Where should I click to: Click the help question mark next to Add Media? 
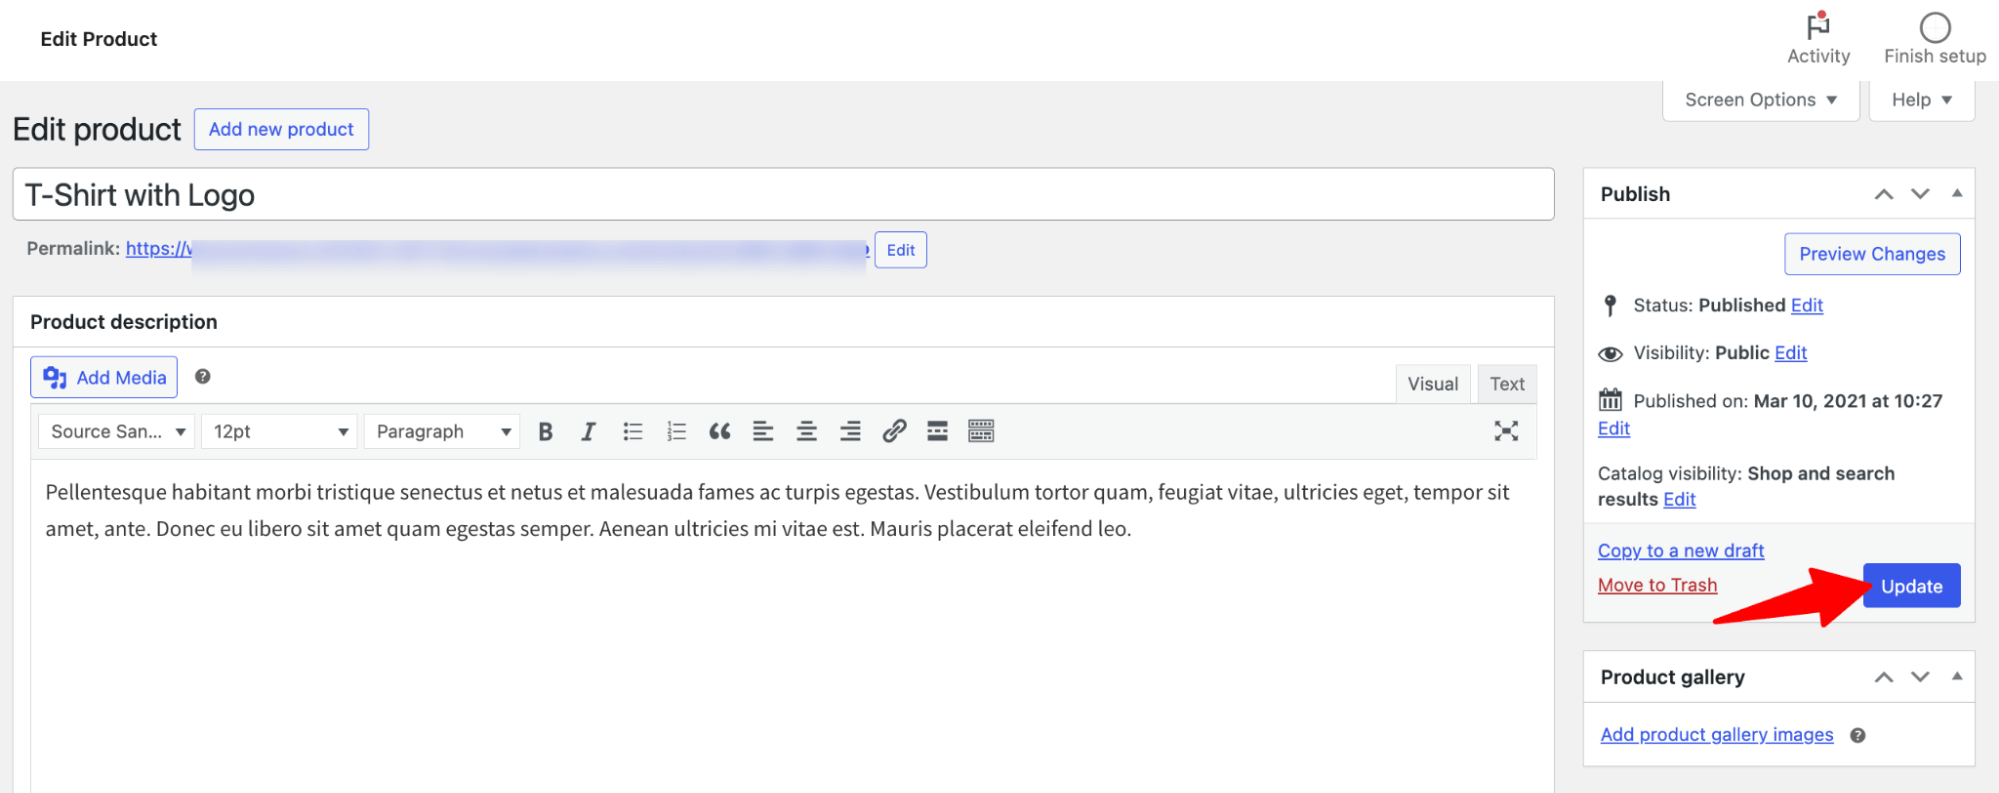[202, 376]
